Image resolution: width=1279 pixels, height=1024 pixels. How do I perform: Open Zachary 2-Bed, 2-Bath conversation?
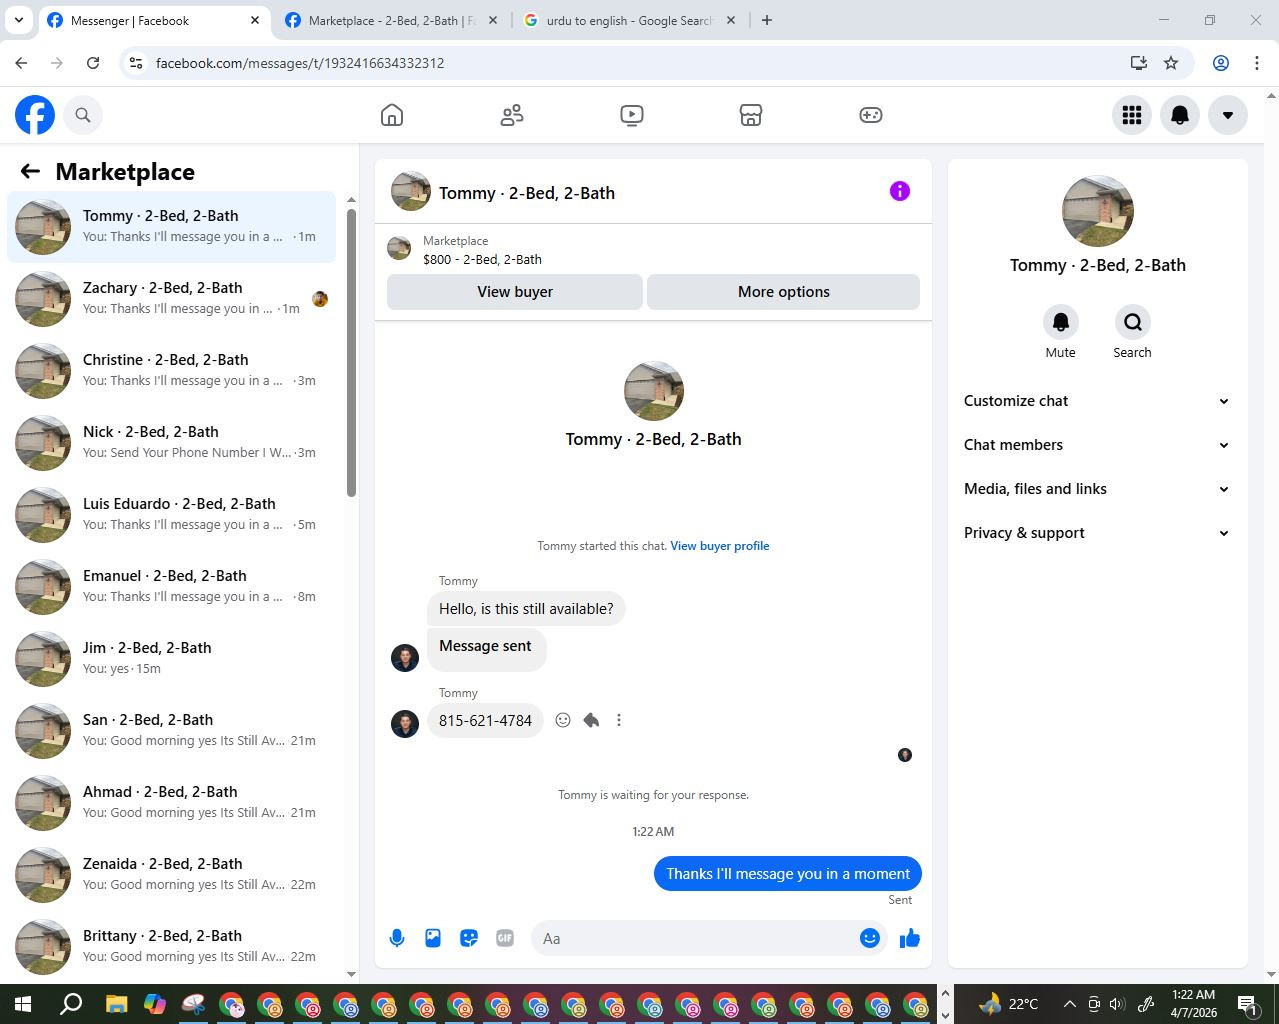point(172,299)
